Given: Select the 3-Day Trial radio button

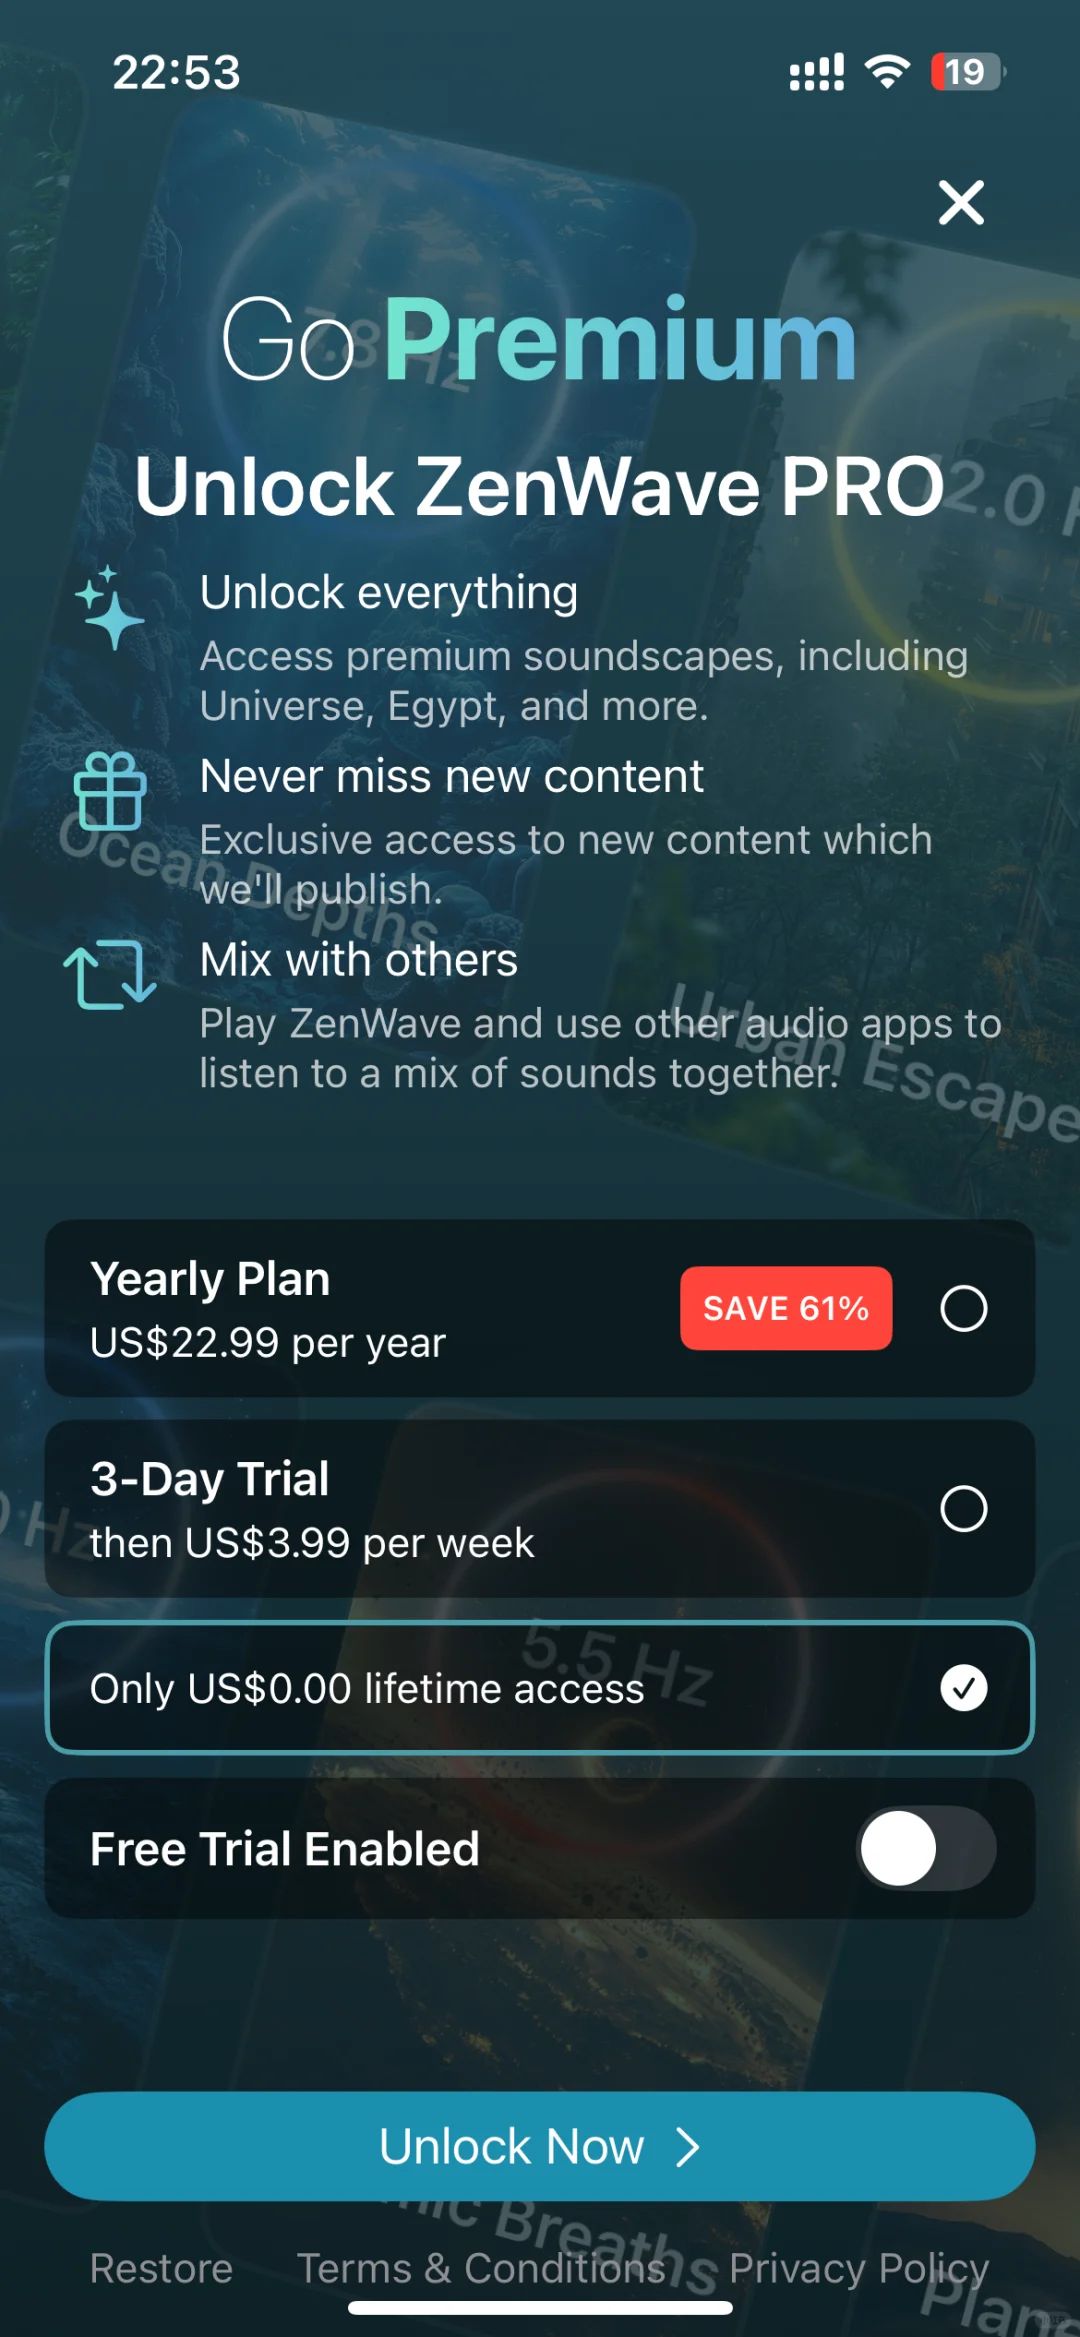Looking at the screenshot, I should pos(964,1508).
